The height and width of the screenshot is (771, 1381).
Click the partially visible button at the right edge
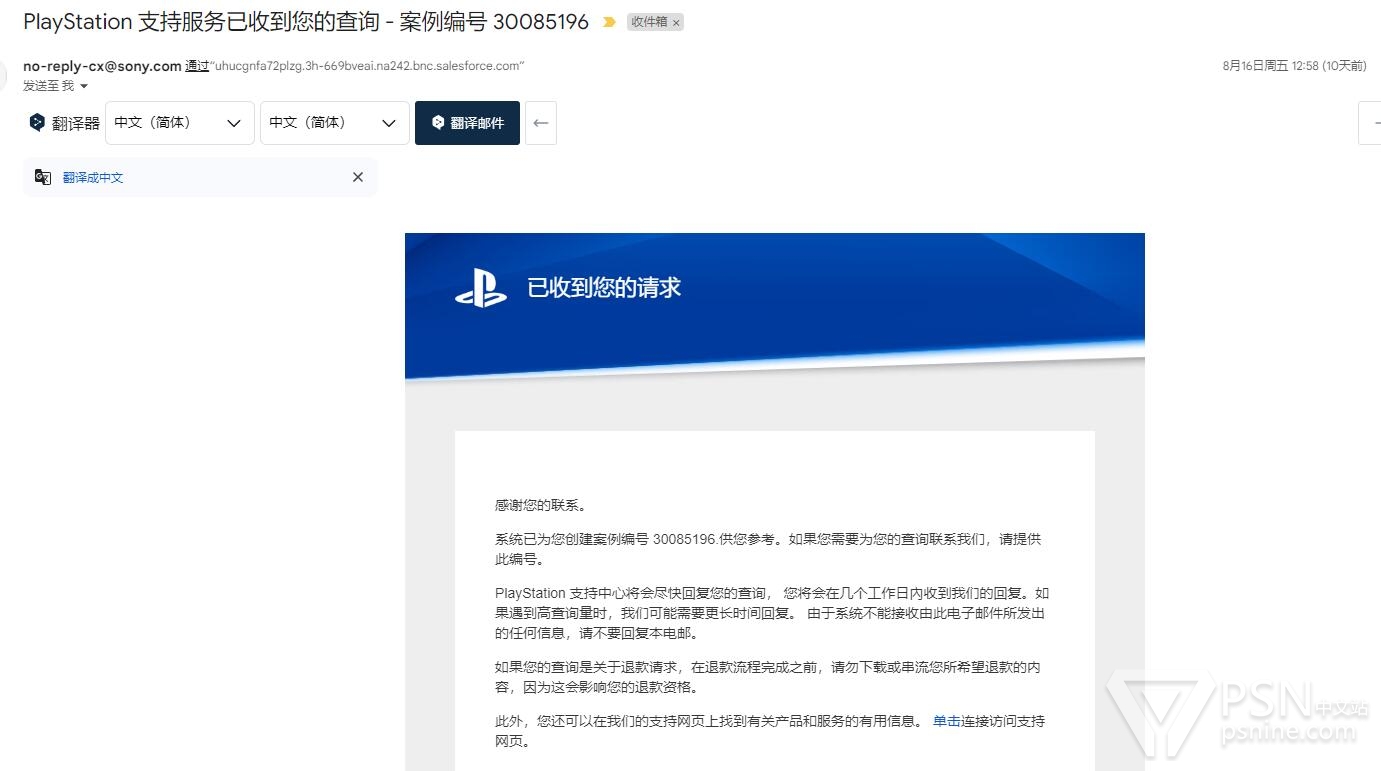pos(1370,123)
